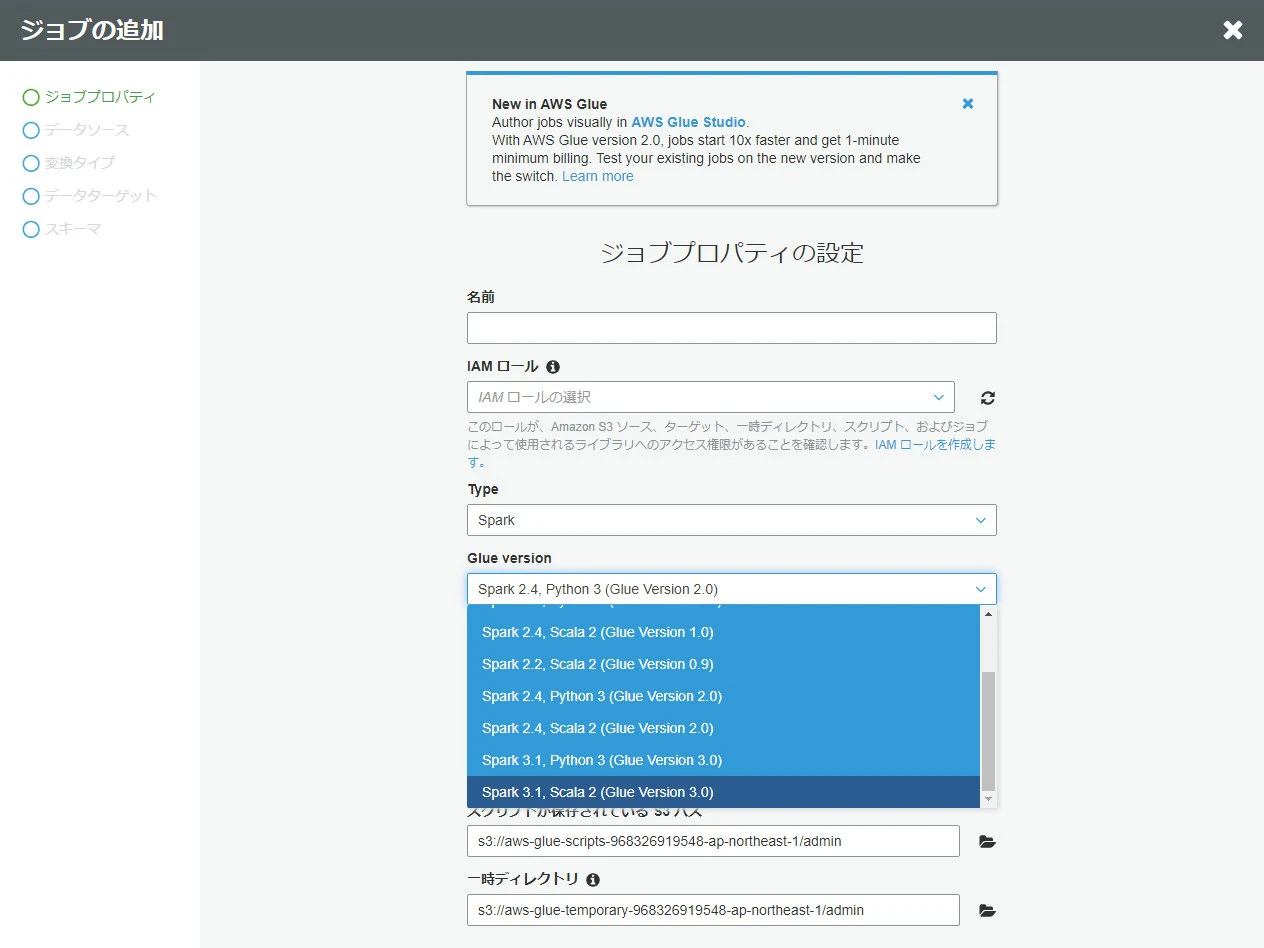Image resolution: width=1264 pixels, height=948 pixels.
Task: Choose Spark 3.1, Python 3 (Glue Version 3.0)
Action: [x=723, y=760]
